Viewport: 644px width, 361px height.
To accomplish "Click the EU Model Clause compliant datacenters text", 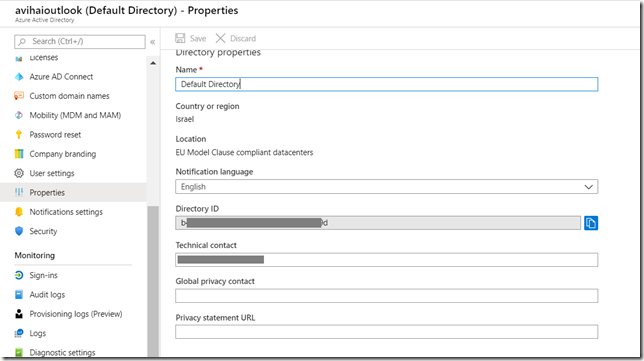I will click(x=244, y=152).
